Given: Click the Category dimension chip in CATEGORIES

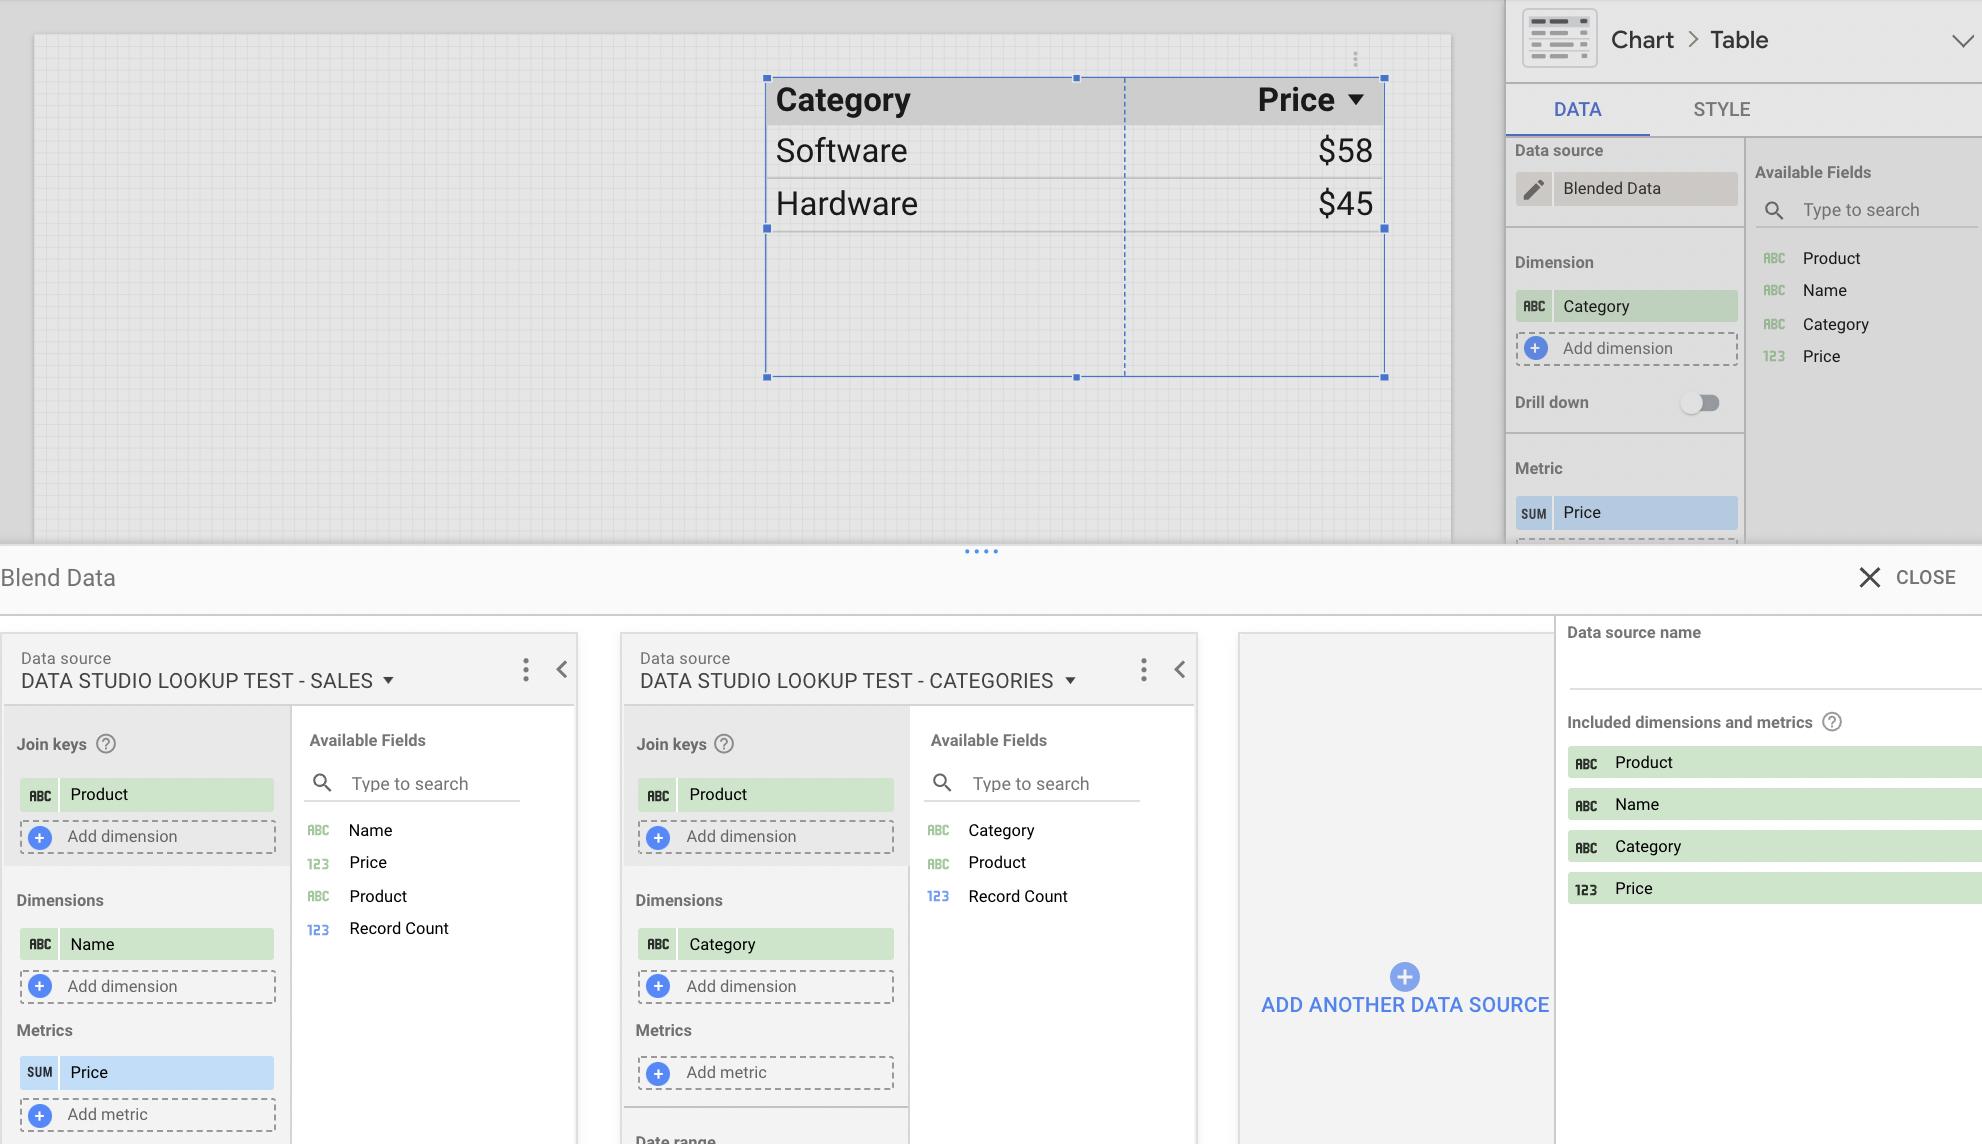Looking at the screenshot, I should [766, 944].
